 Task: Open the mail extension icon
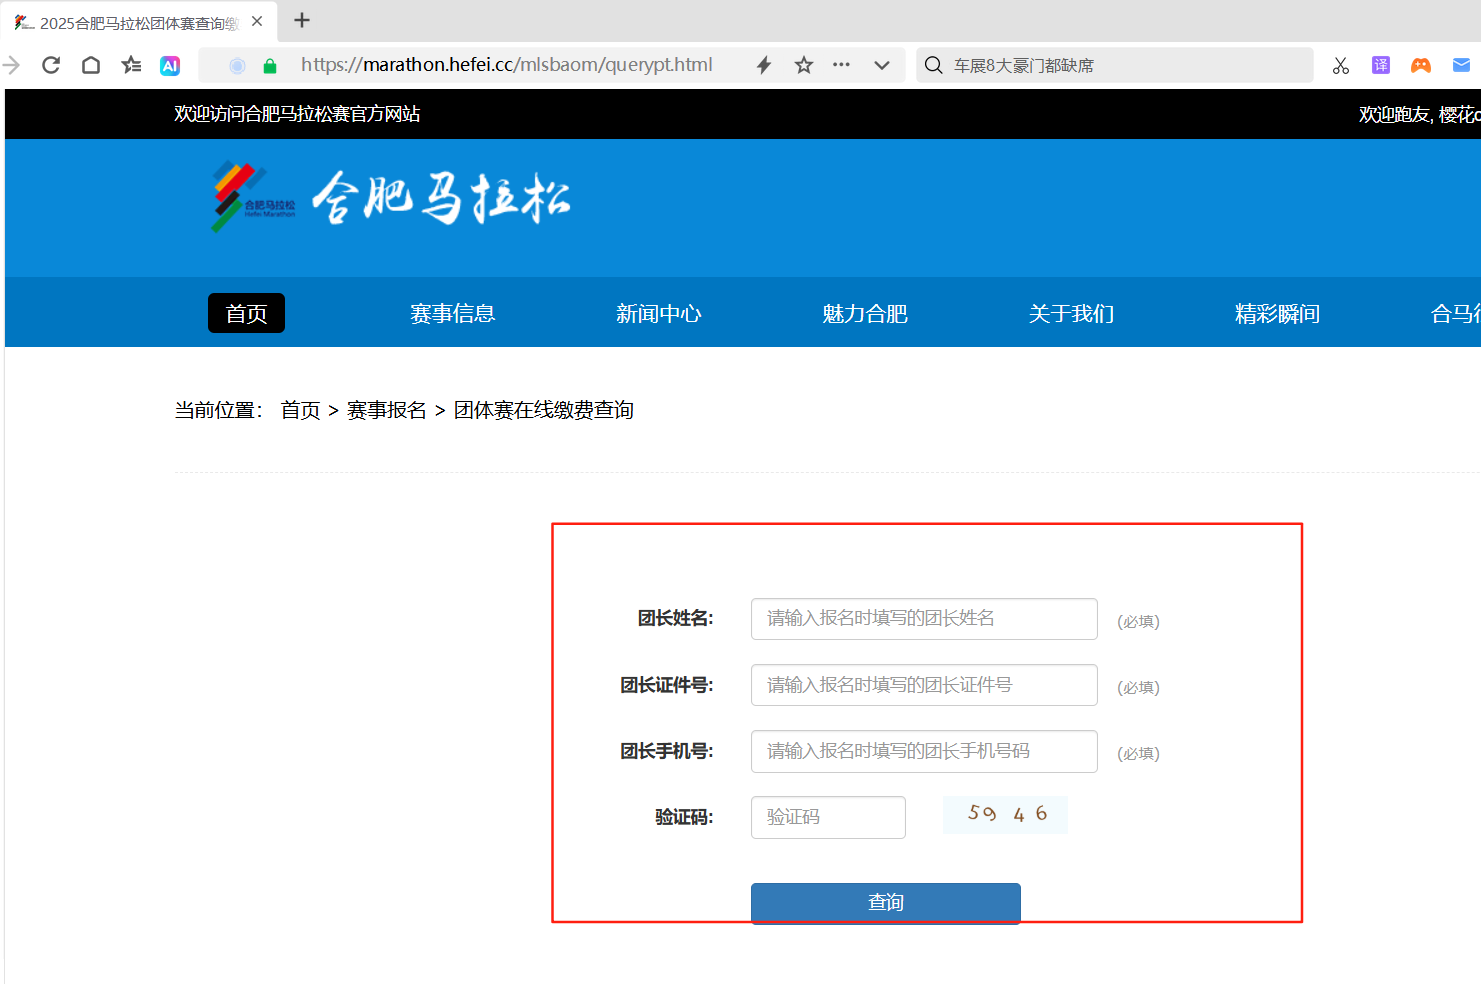[1461, 65]
